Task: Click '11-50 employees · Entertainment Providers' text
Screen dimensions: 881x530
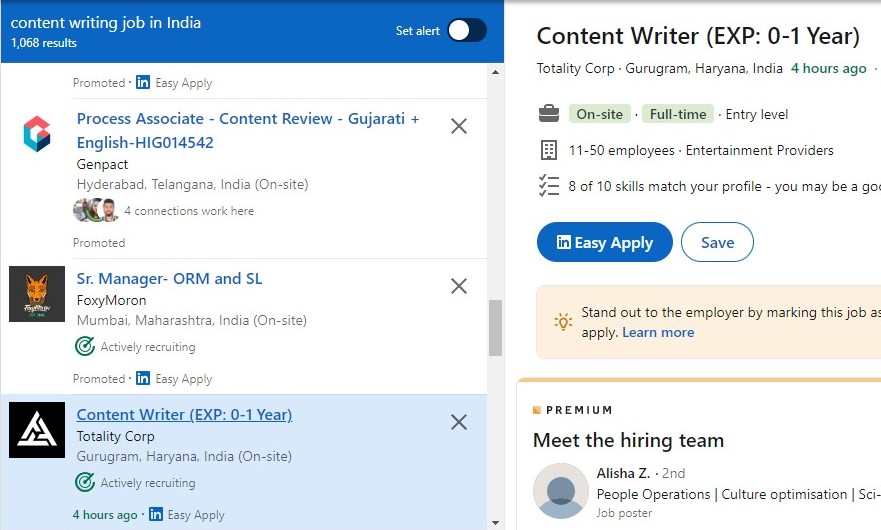Action: [x=701, y=151]
